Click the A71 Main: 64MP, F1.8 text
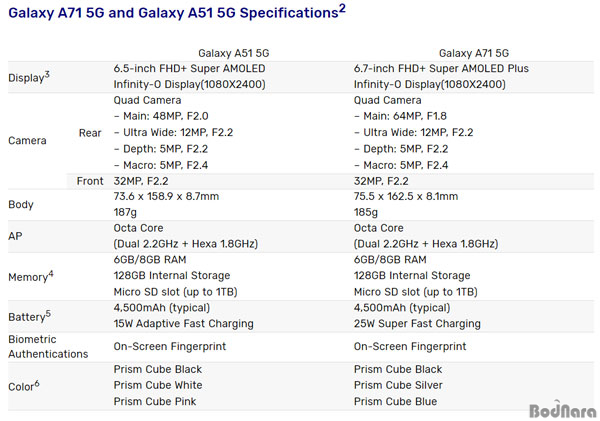Screen dimensions: 600x421 400,116
